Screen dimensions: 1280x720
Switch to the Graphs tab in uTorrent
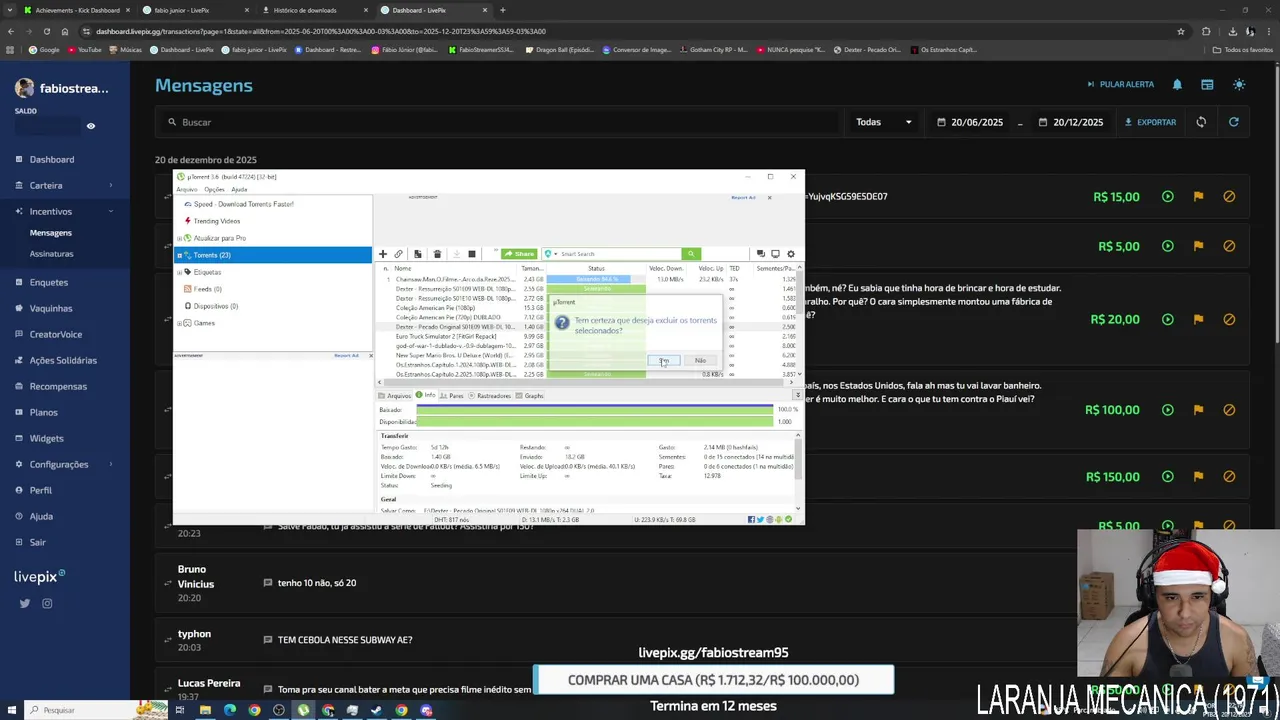(x=530, y=396)
